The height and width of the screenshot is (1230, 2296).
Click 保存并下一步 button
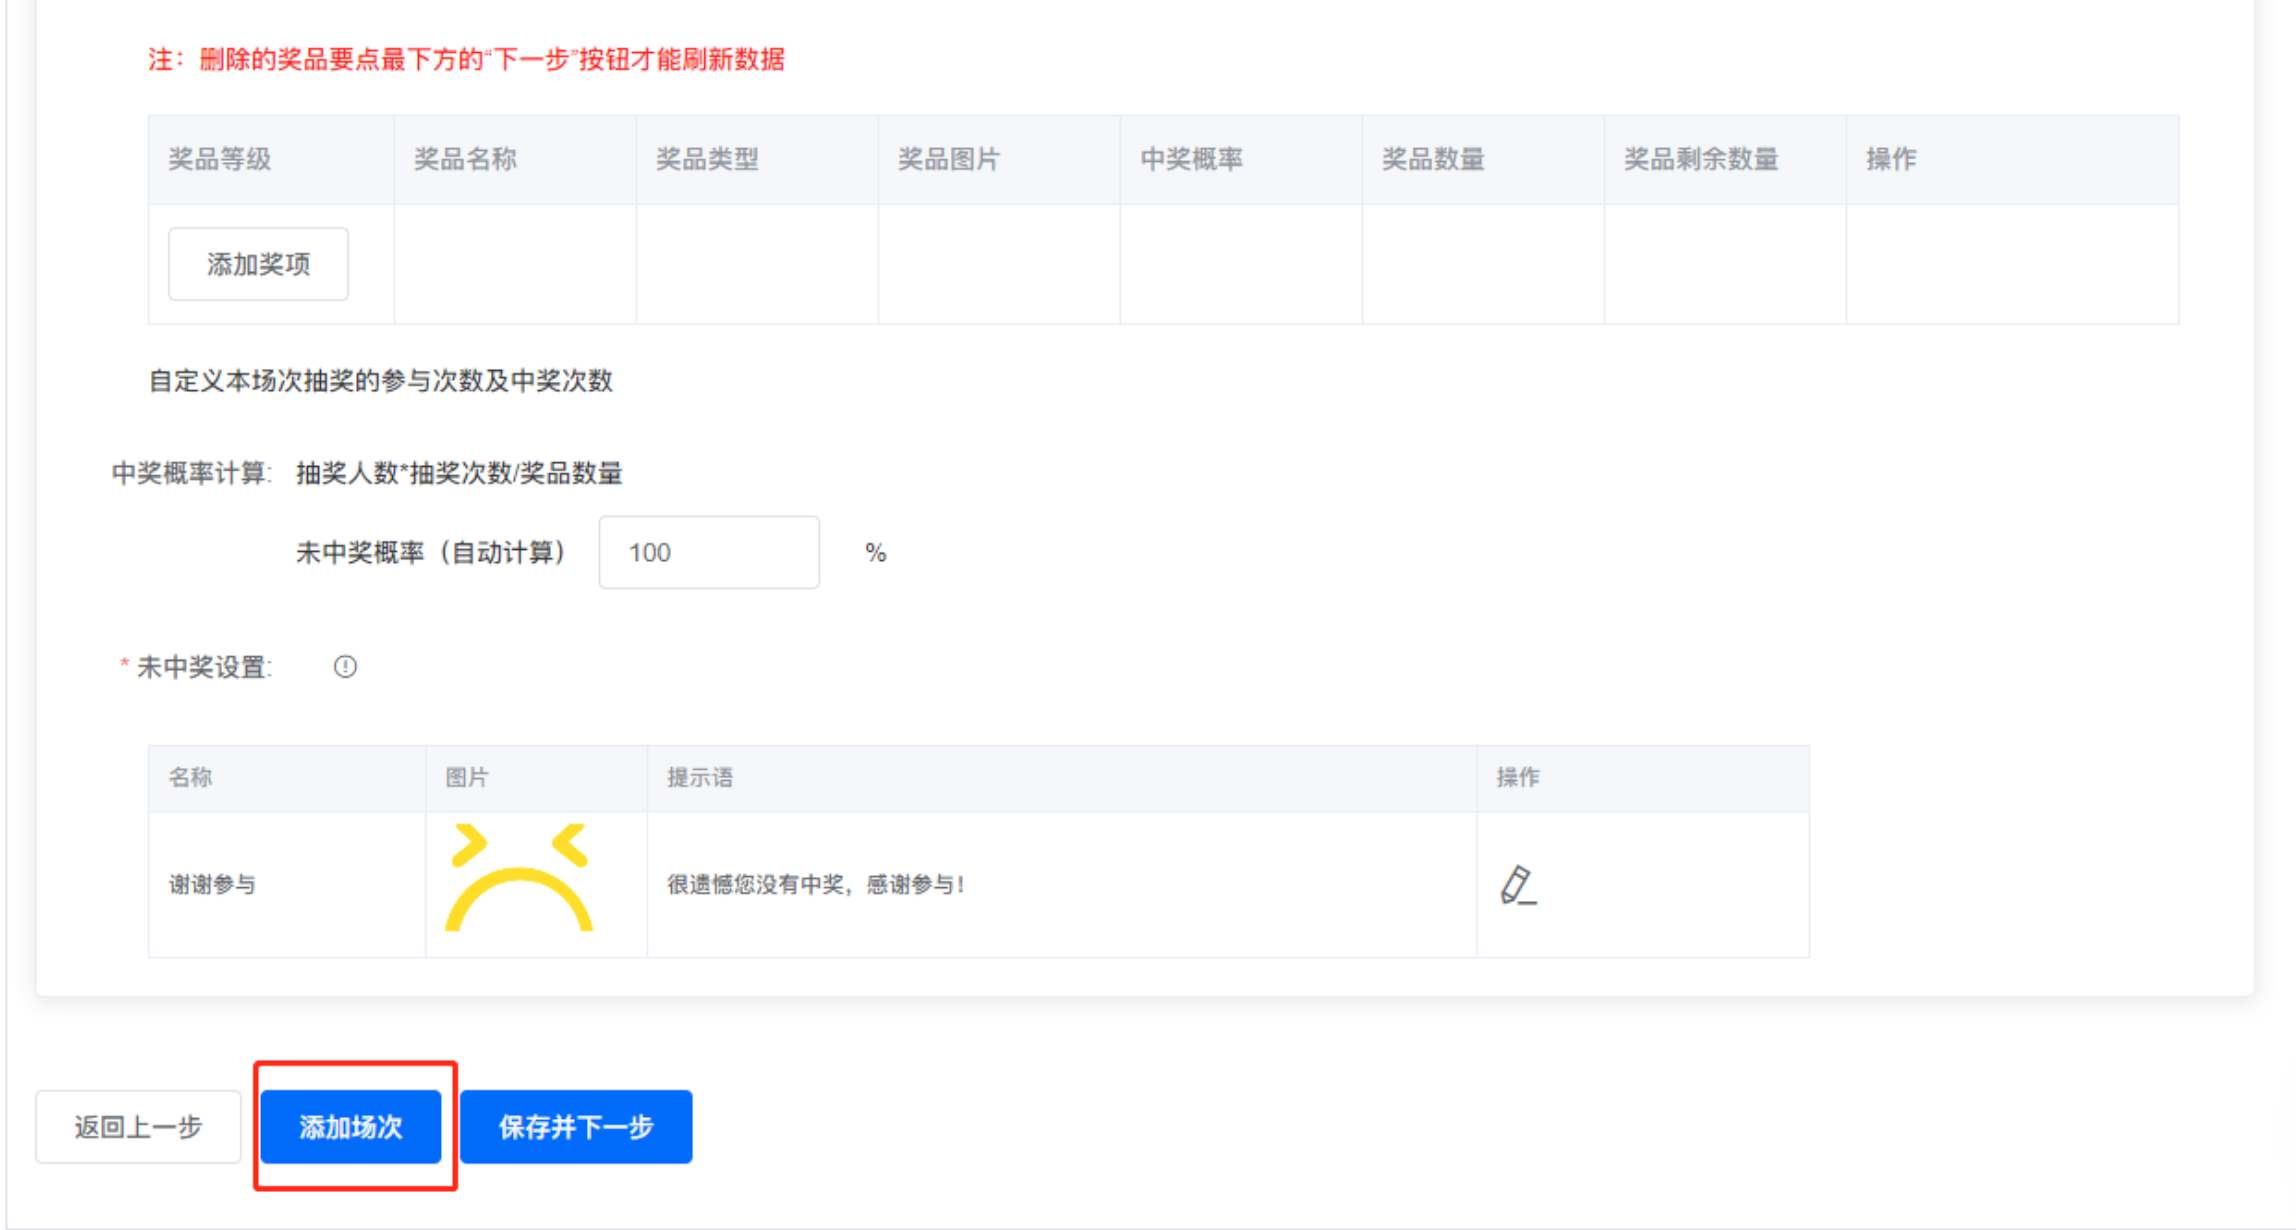point(576,1127)
